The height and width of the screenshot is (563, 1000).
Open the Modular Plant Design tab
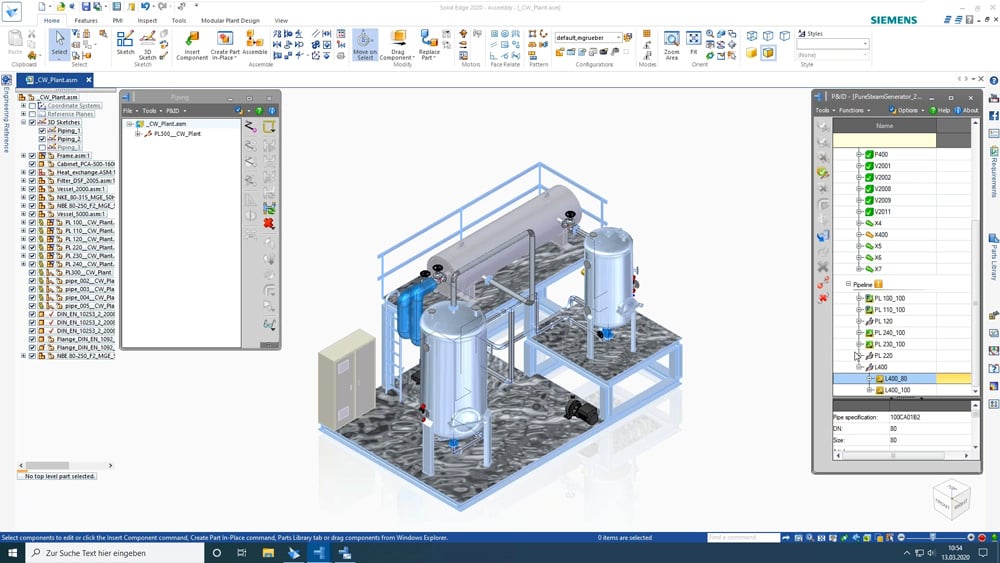coord(230,20)
